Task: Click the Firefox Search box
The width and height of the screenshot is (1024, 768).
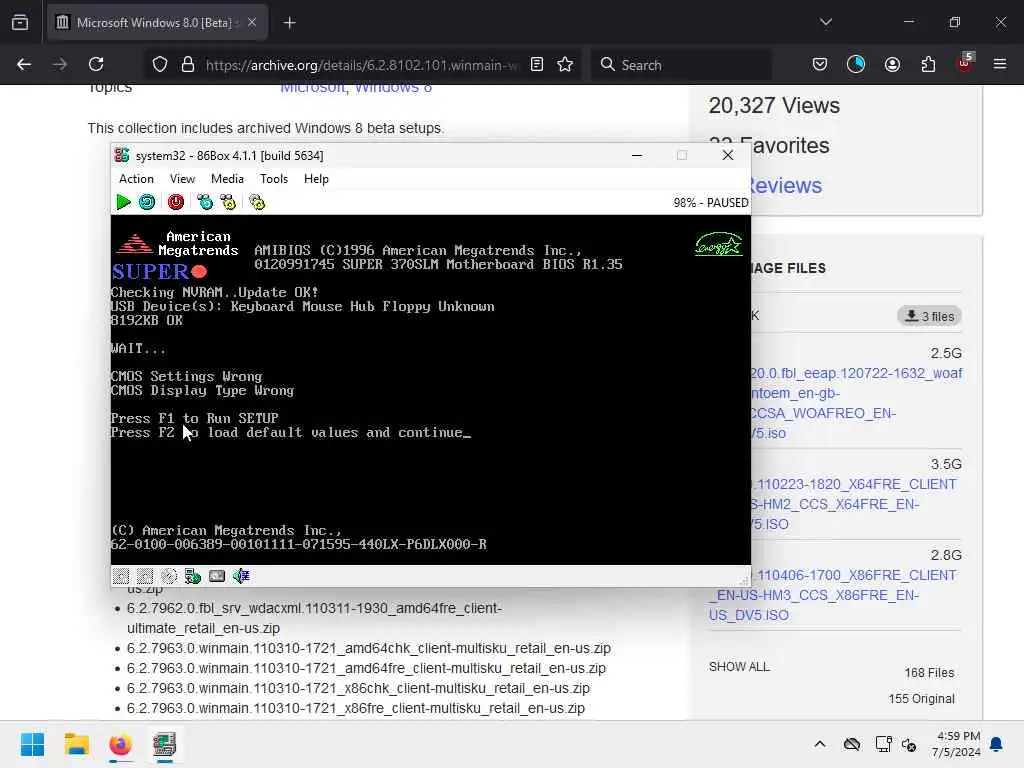Action: pos(681,65)
